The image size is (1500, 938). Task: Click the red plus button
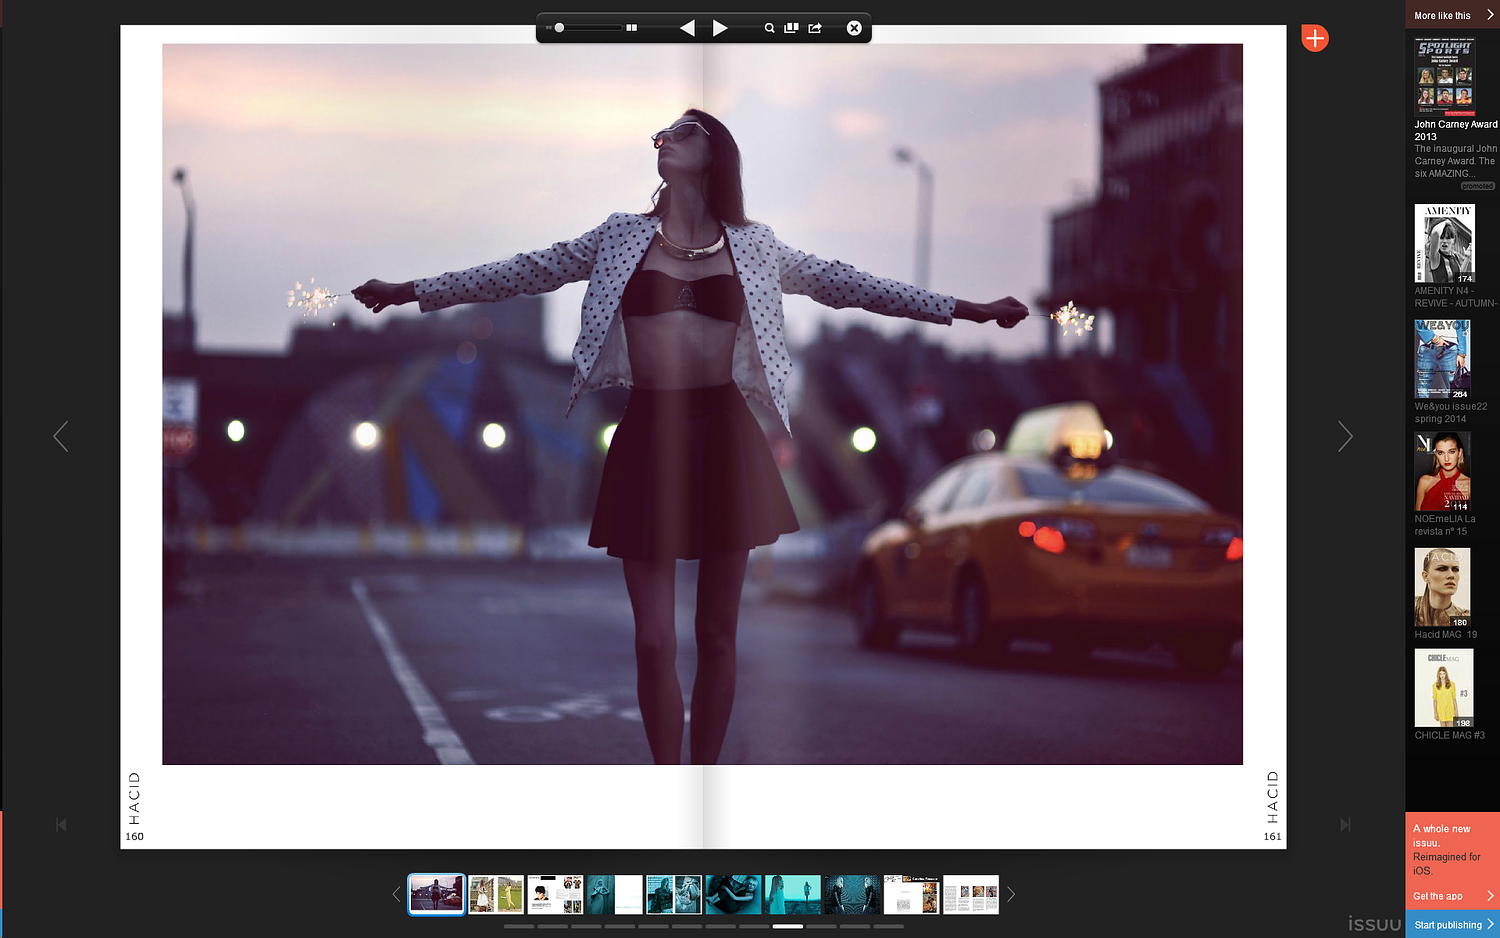(1315, 38)
